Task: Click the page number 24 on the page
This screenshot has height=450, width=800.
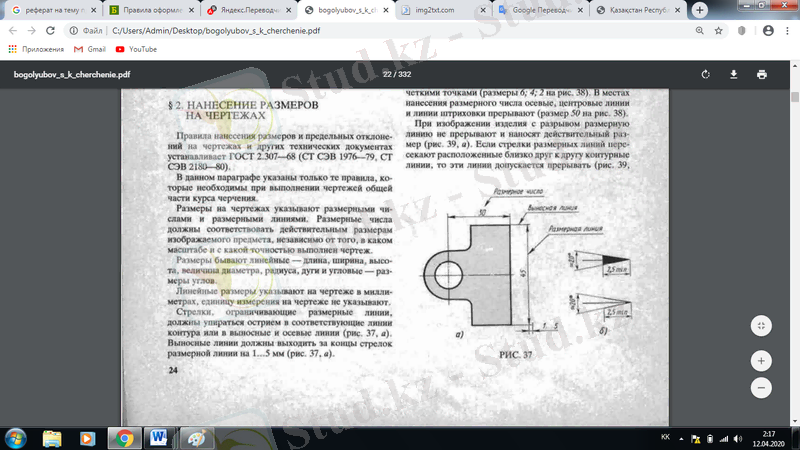Action: [173, 370]
